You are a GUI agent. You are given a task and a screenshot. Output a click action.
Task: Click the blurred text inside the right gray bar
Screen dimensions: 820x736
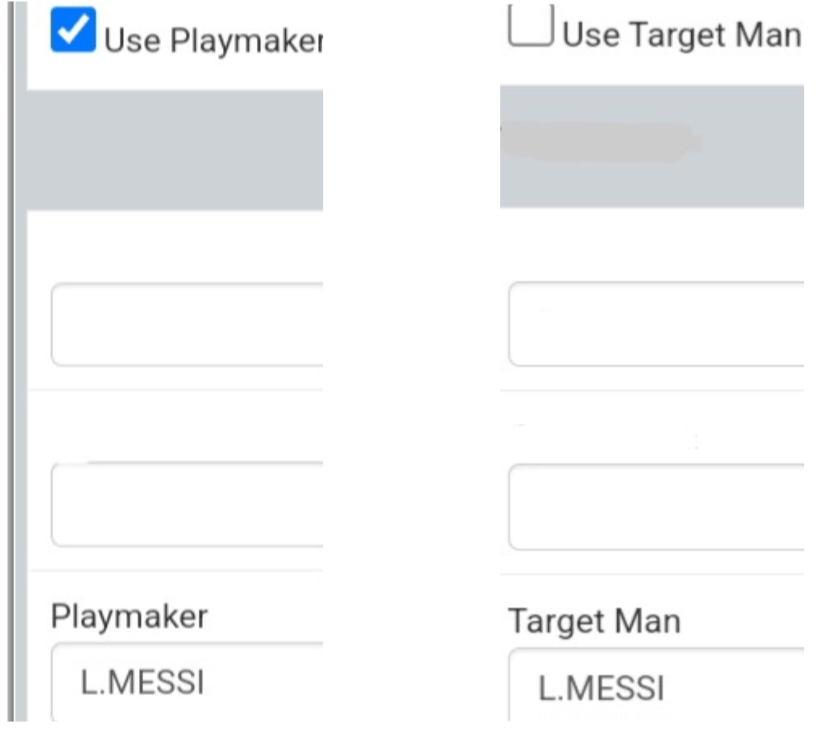[600, 142]
